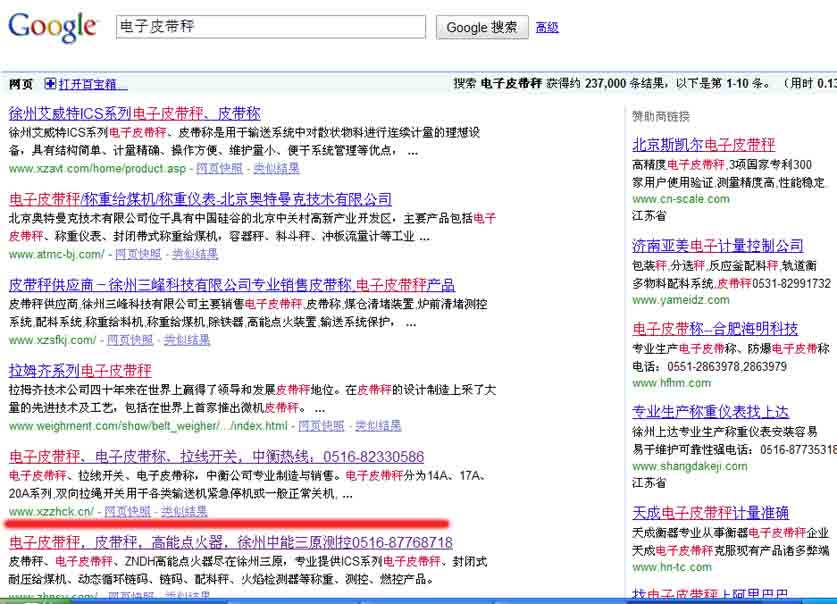Open sponsored link 电子皮带称--合肥海明科技
Image resolution: width=837 pixels, height=604 pixels.
pos(715,329)
